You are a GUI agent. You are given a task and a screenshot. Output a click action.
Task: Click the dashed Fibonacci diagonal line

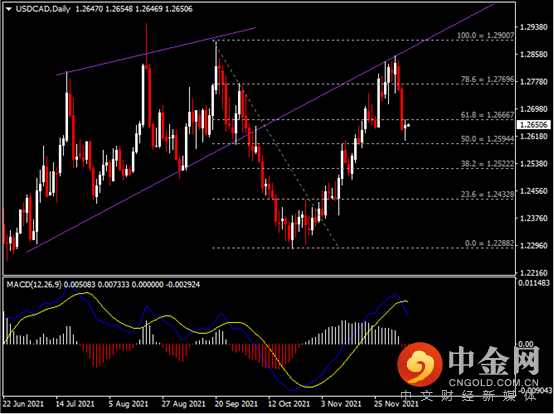pos(277,144)
